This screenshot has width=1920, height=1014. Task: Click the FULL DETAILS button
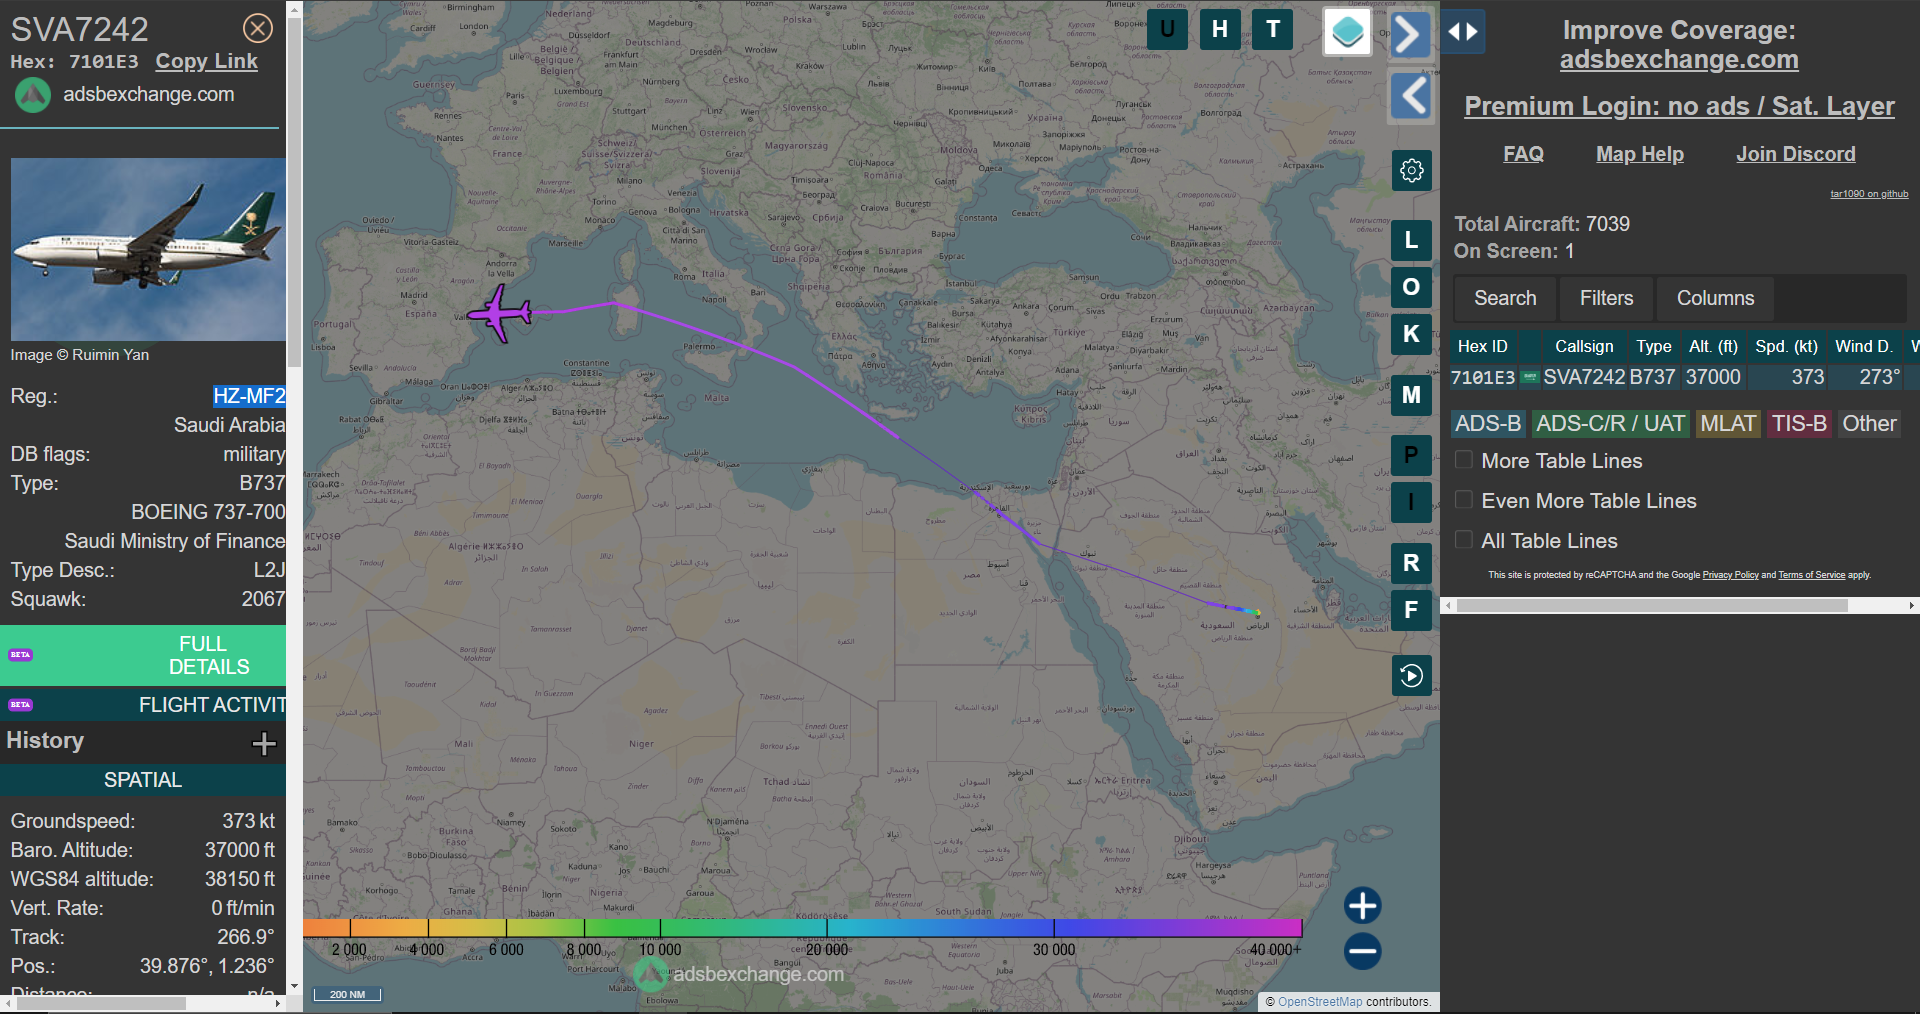pyautogui.click(x=143, y=655)
